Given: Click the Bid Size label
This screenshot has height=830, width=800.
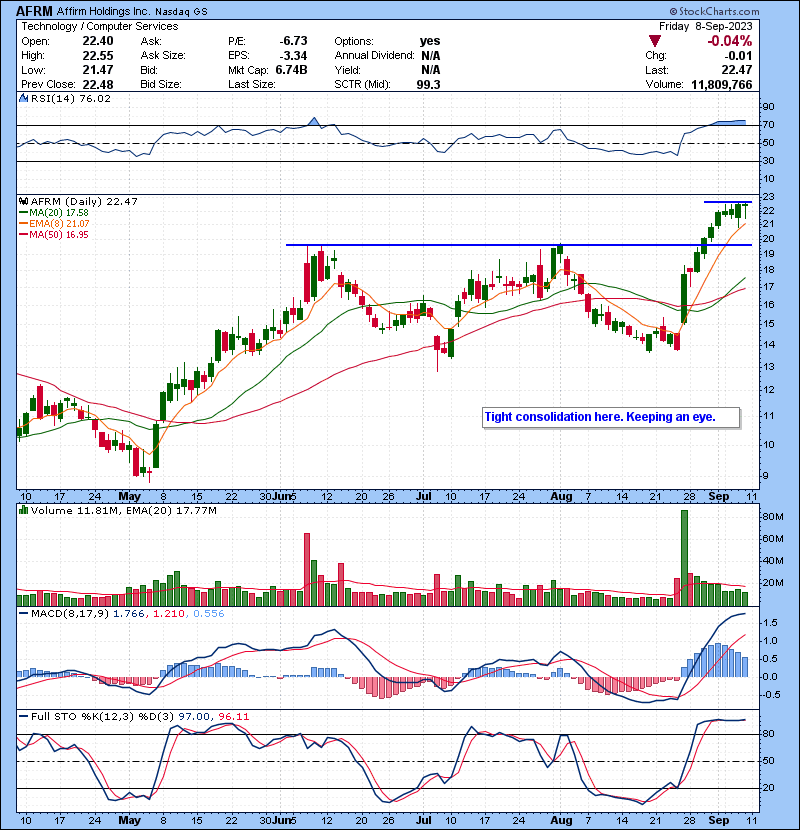Looking at the screenshot, I should tap(161, 85).
